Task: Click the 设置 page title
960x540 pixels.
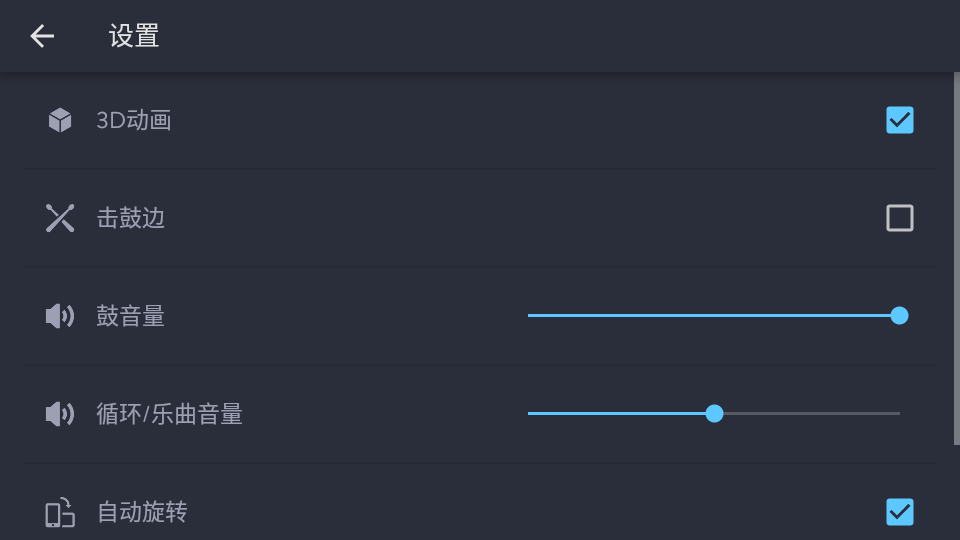Action: 134,36
